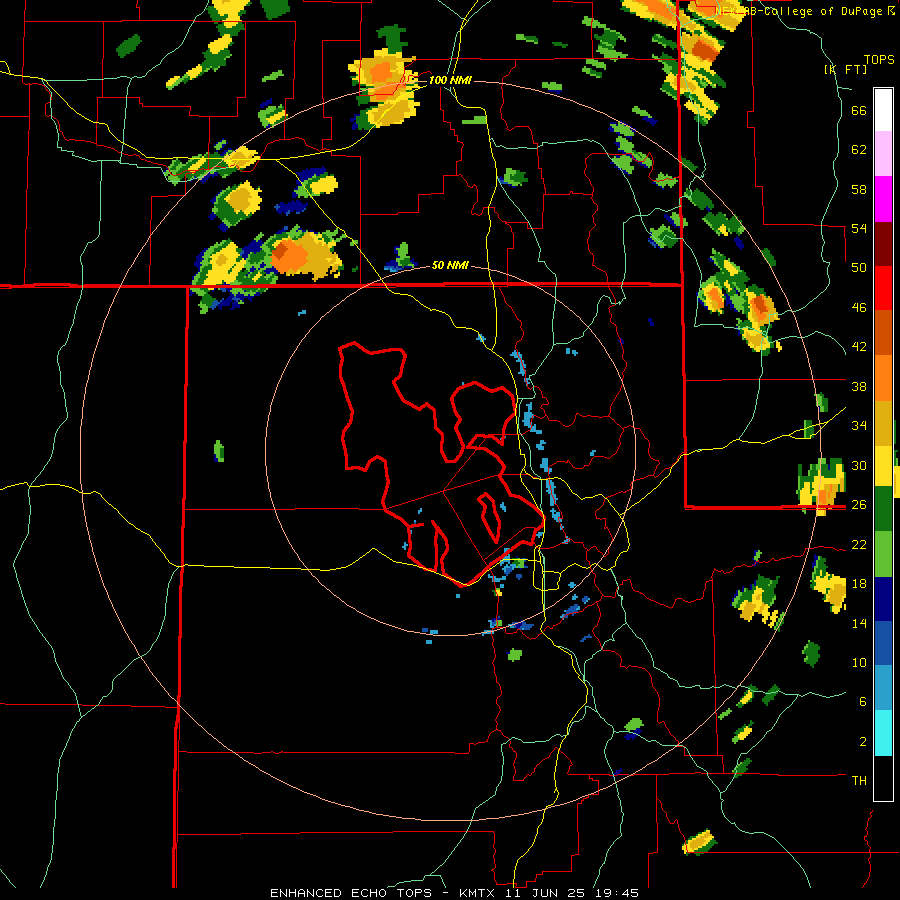Click the College of DuPage credit text
900x900 pixels.
pos(825,11)
